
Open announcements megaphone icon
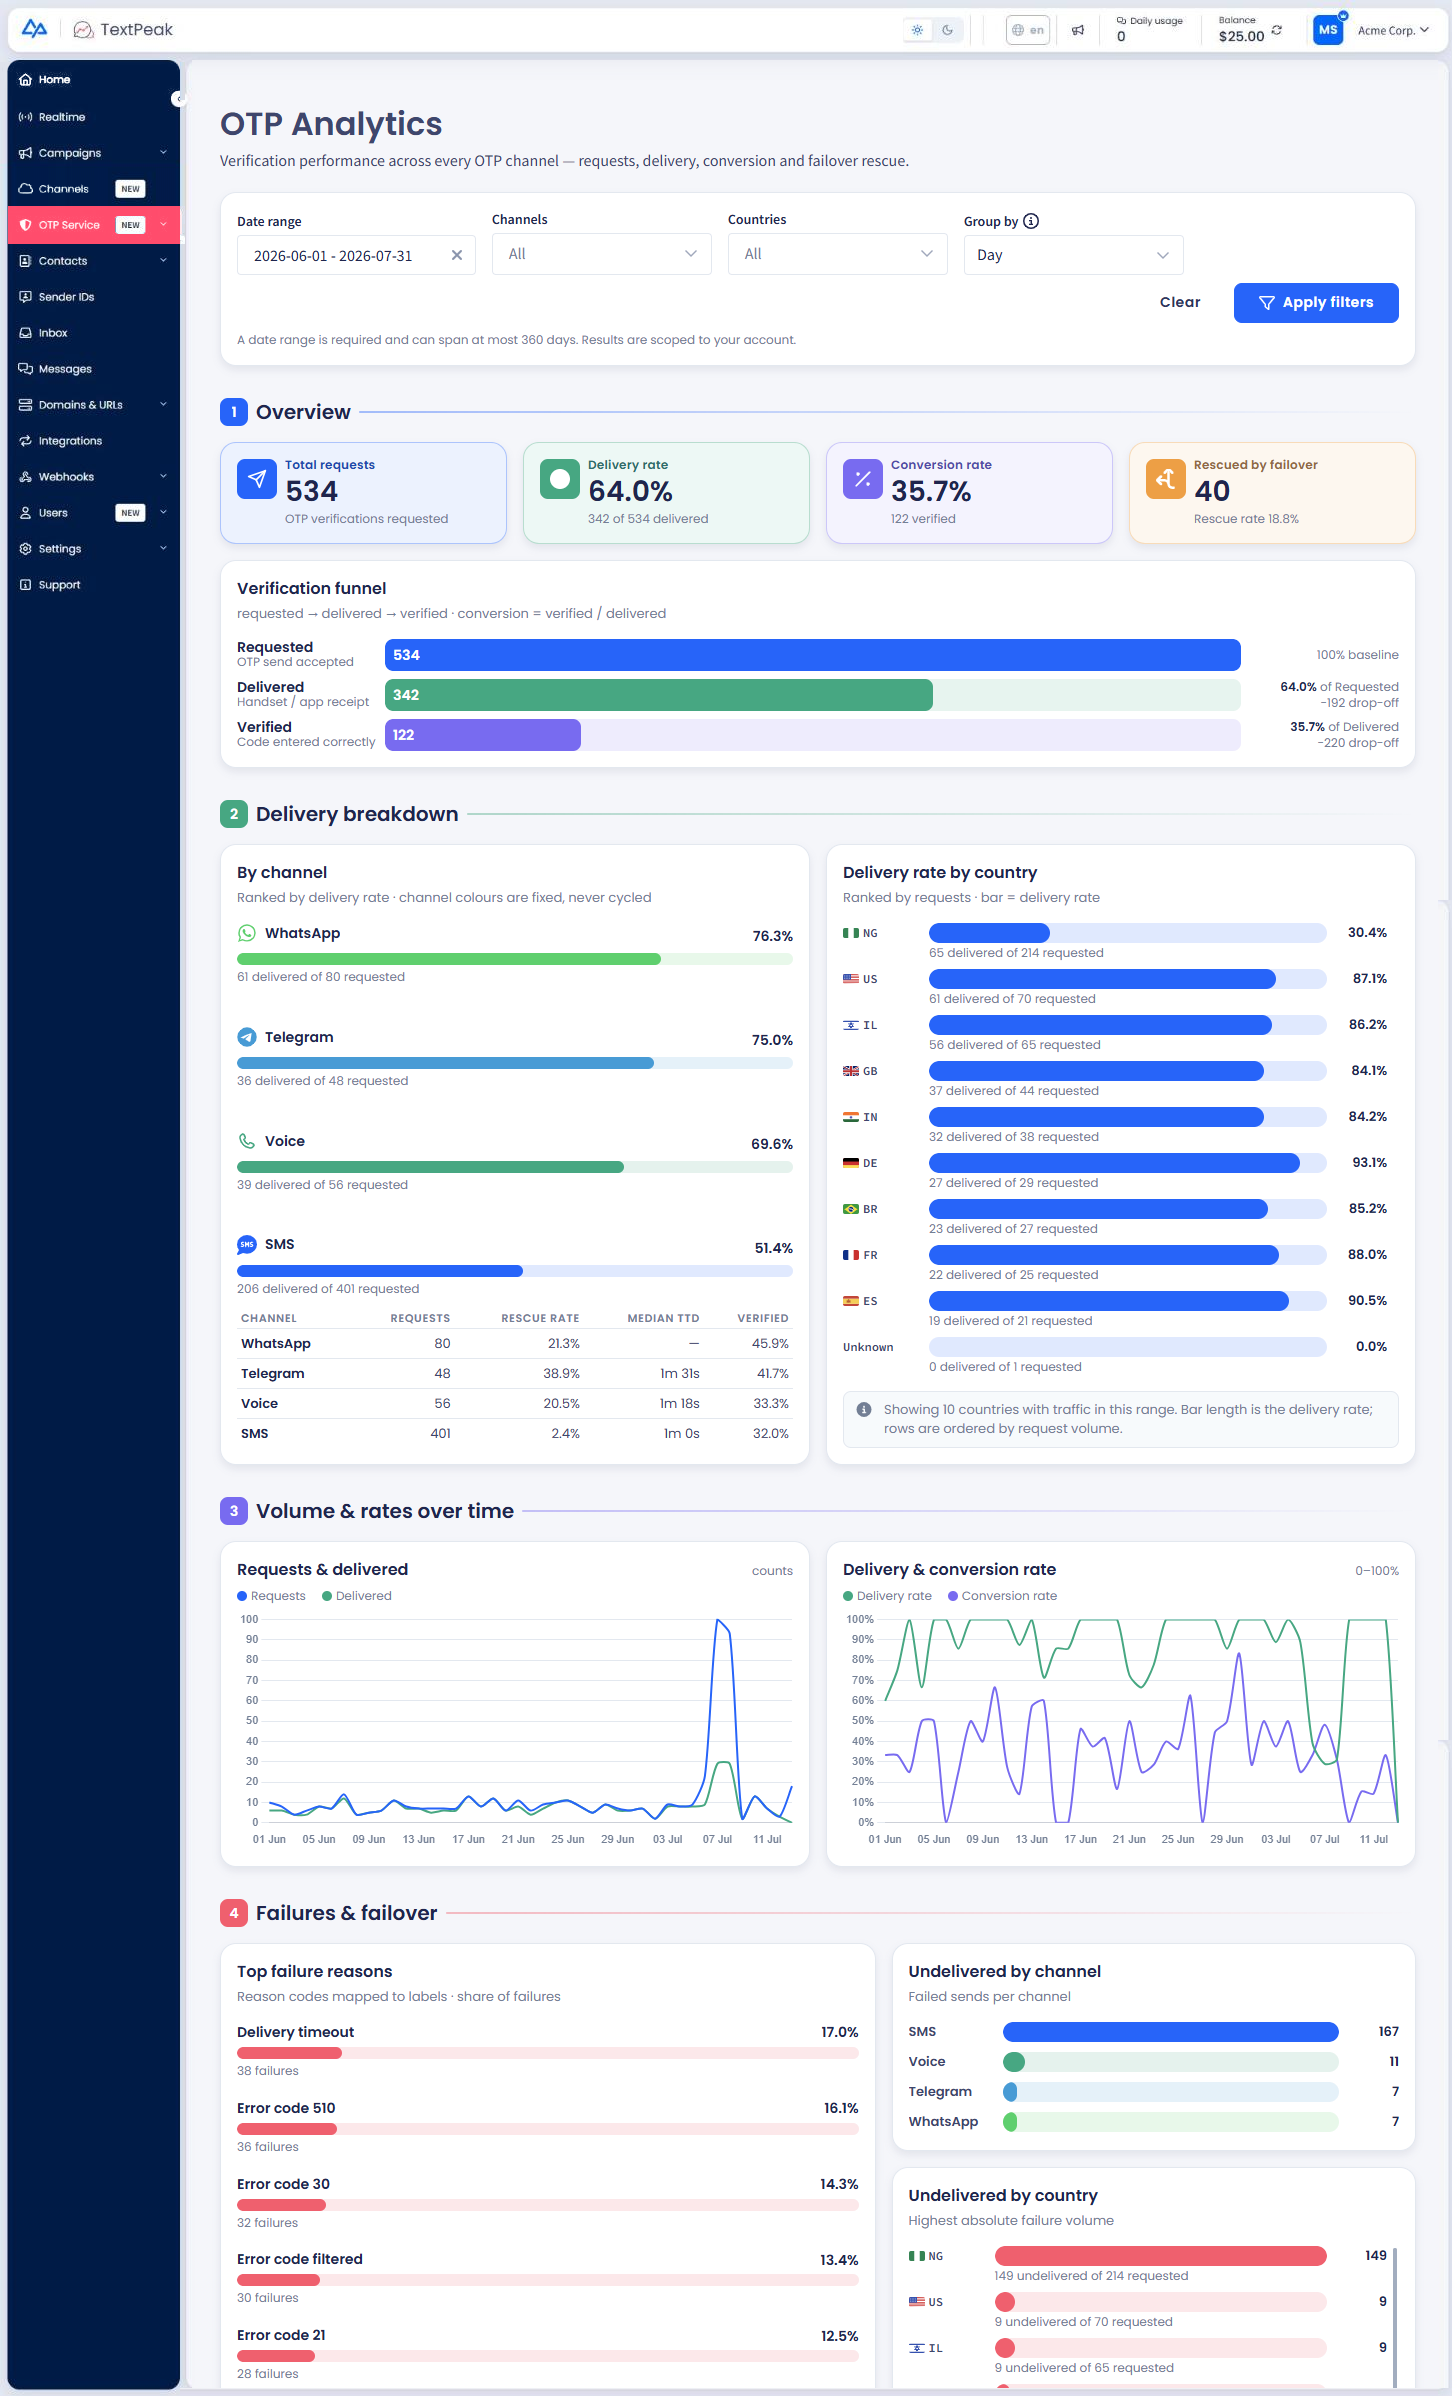(x=1078, y=30)
